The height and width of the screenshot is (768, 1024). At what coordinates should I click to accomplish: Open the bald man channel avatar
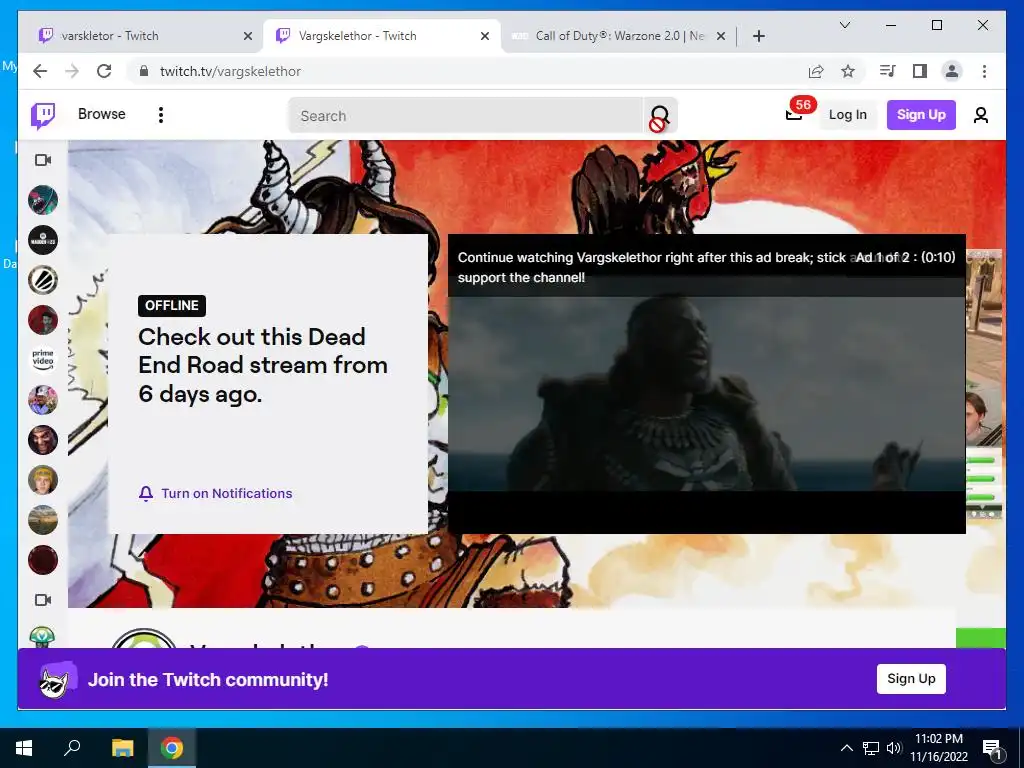pyautogui.click(x=42, y=440)
